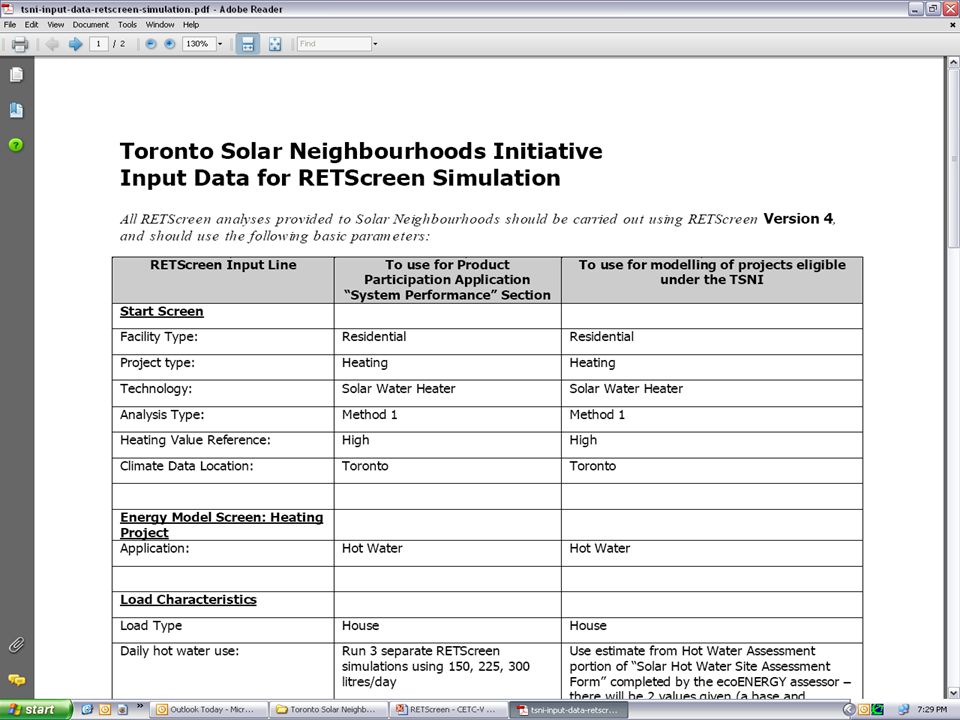Screen dimensions: 960x720
Task: Open the Bookmarks panel in sidebar
Action: (16, 110)
